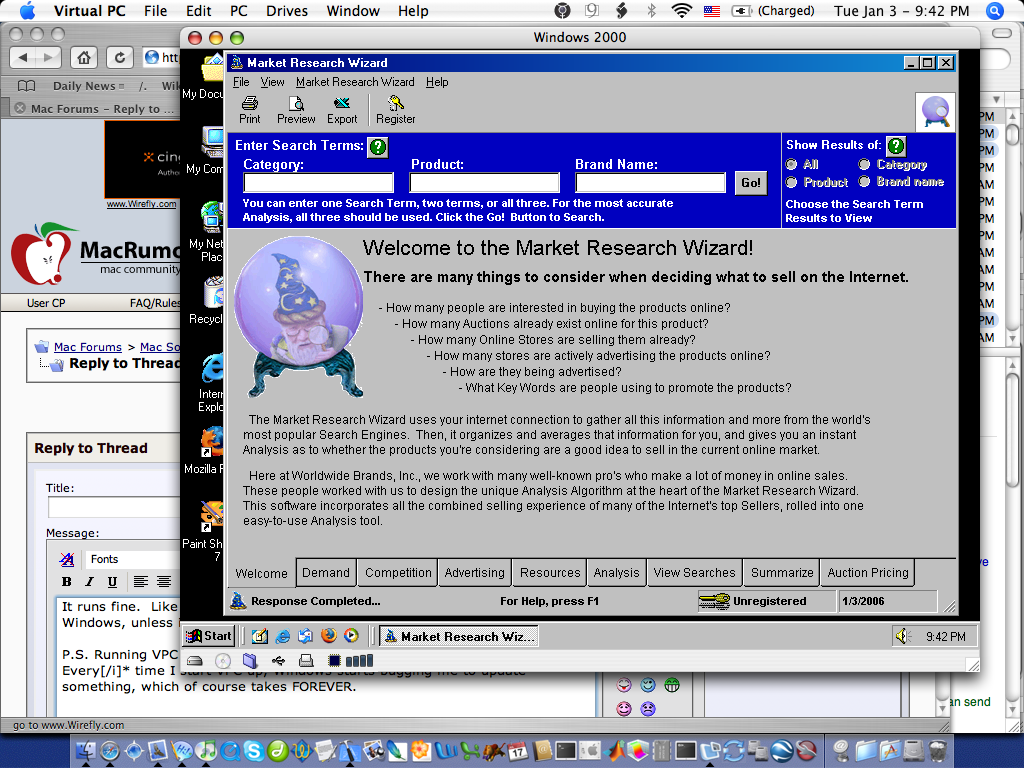This screenshot has height=768, width=1024.
Task: Click the Outlook Express quick launch icon
Action: (306, 636)
